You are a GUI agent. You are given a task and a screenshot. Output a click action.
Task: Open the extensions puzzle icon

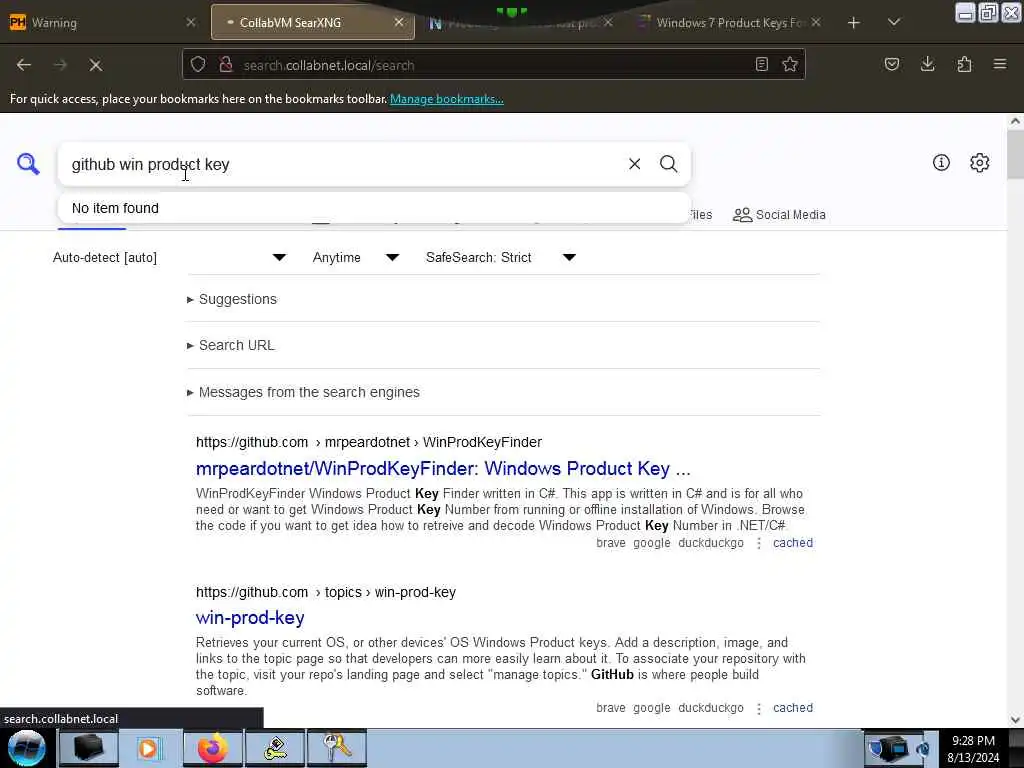(964, 64)
